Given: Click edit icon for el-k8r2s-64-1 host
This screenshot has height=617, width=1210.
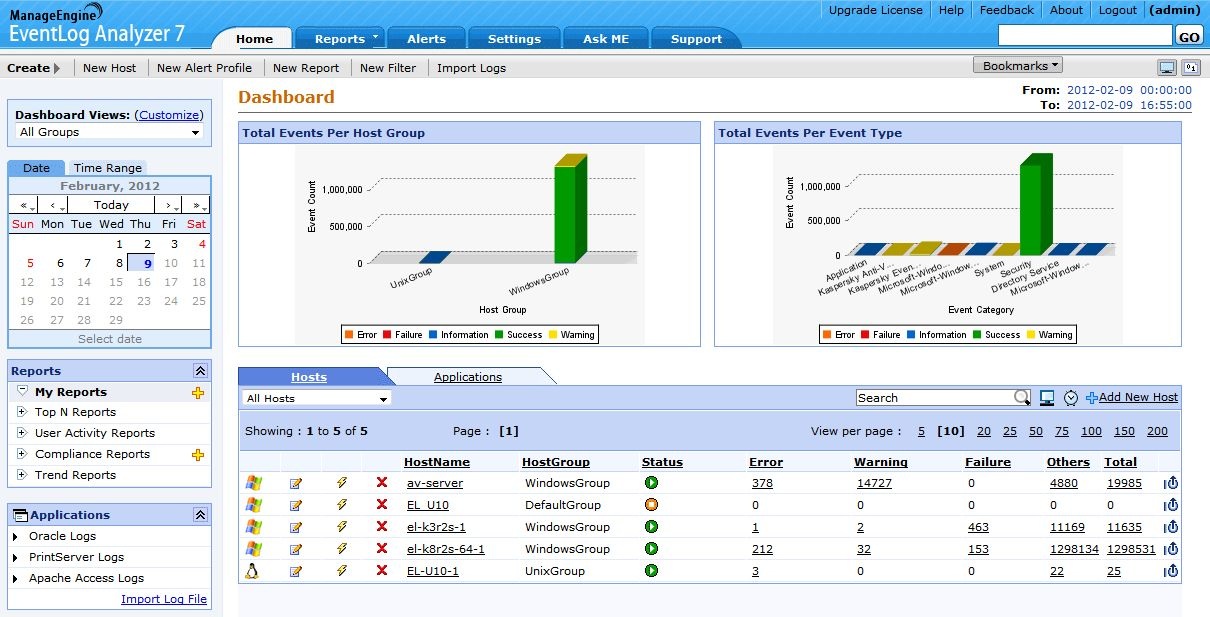Looking at the screenshot, I should pyautogui.click(x=296, y=549).
